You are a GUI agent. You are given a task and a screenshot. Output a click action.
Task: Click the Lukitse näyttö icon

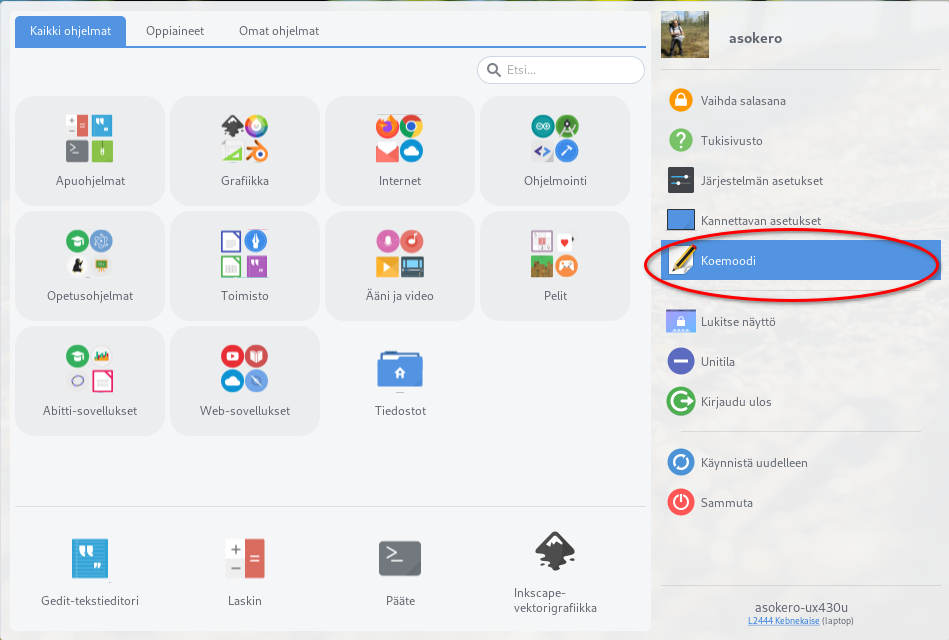click(x=680, y=322)
